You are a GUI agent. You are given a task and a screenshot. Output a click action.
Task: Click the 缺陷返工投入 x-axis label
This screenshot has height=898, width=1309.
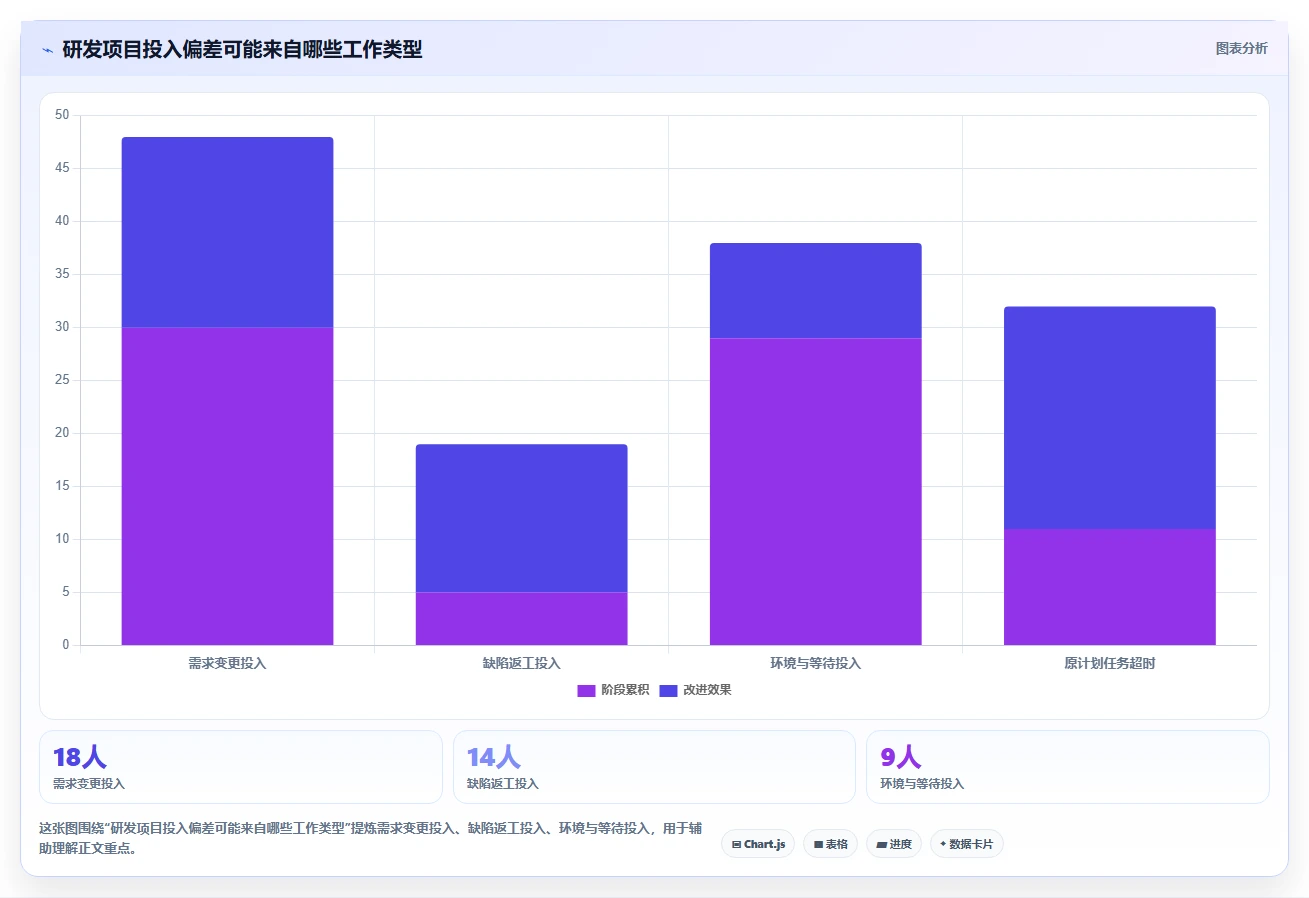click(x=521, y=663)
